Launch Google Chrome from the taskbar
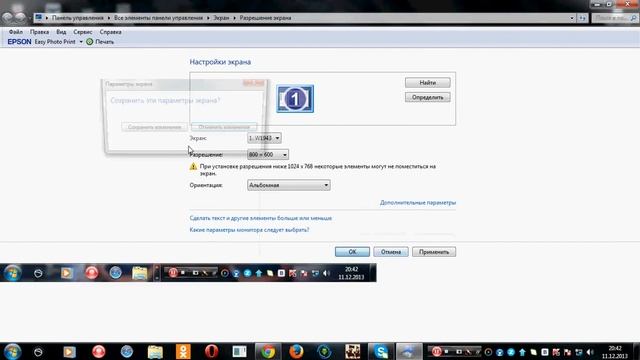This screenshot has height=360, width=640. pos(268,351)
